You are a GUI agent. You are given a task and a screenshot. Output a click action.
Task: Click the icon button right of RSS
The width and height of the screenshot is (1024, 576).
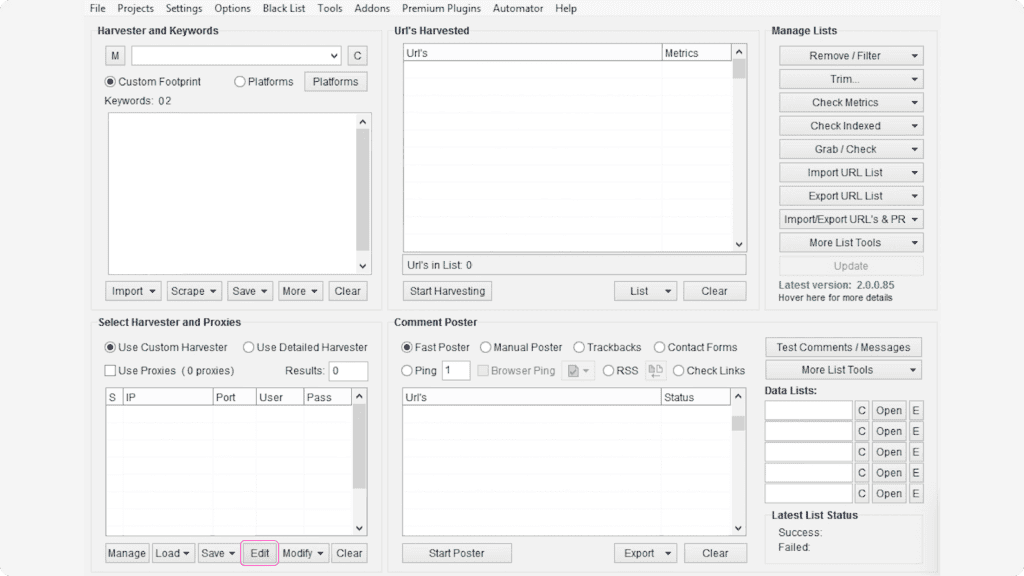656,370
